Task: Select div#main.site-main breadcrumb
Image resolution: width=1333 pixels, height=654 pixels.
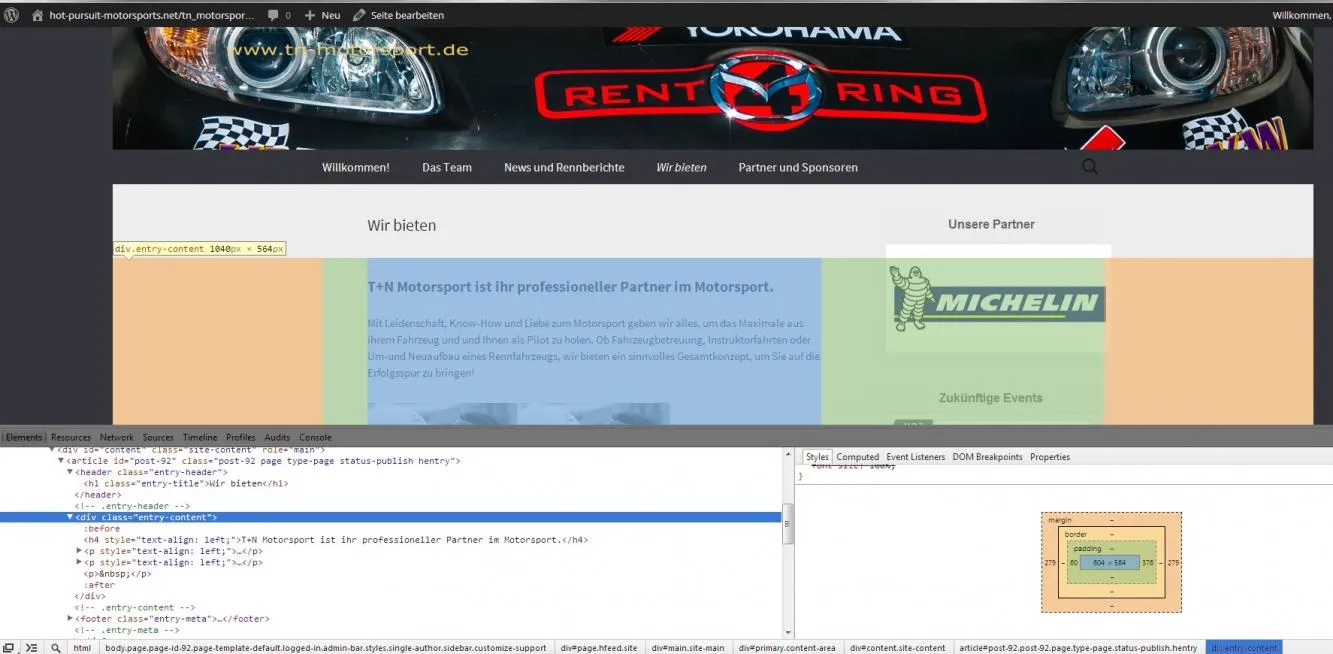Action: [x=688, y=648]
